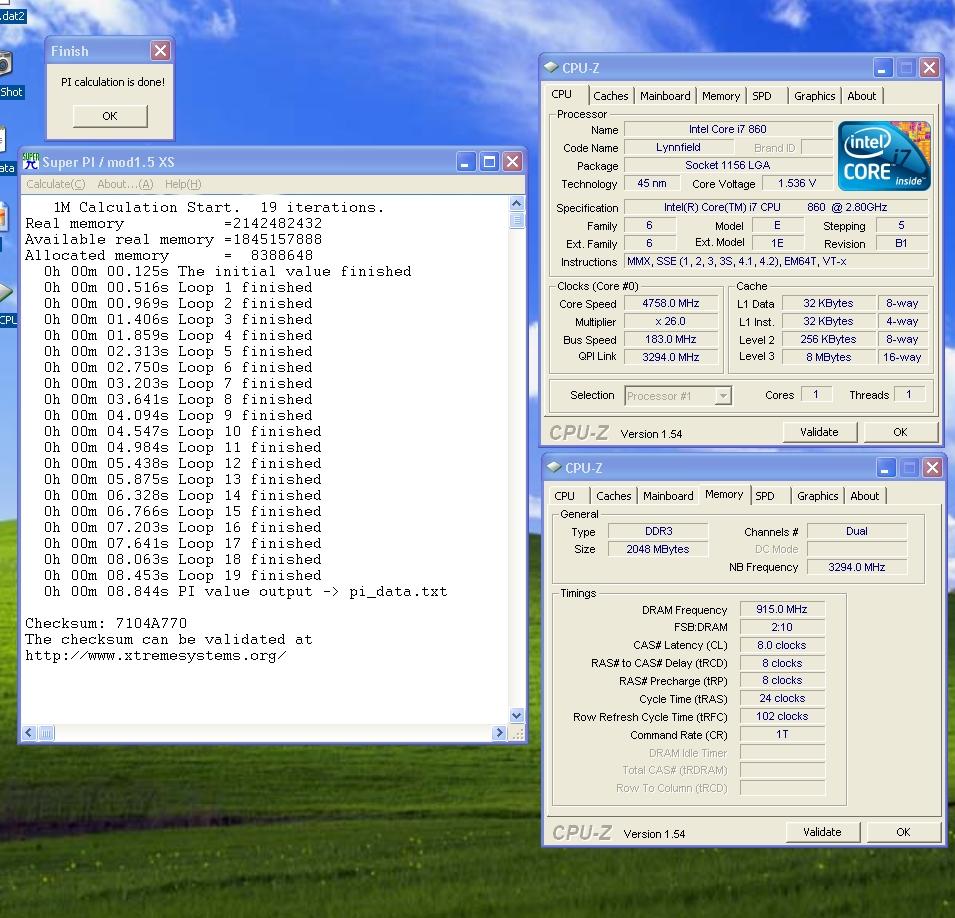Click the Core Speed 4758.0 MHz field
Image resolution: width=955 pixels, height=918 pixels.
(671, 303)
